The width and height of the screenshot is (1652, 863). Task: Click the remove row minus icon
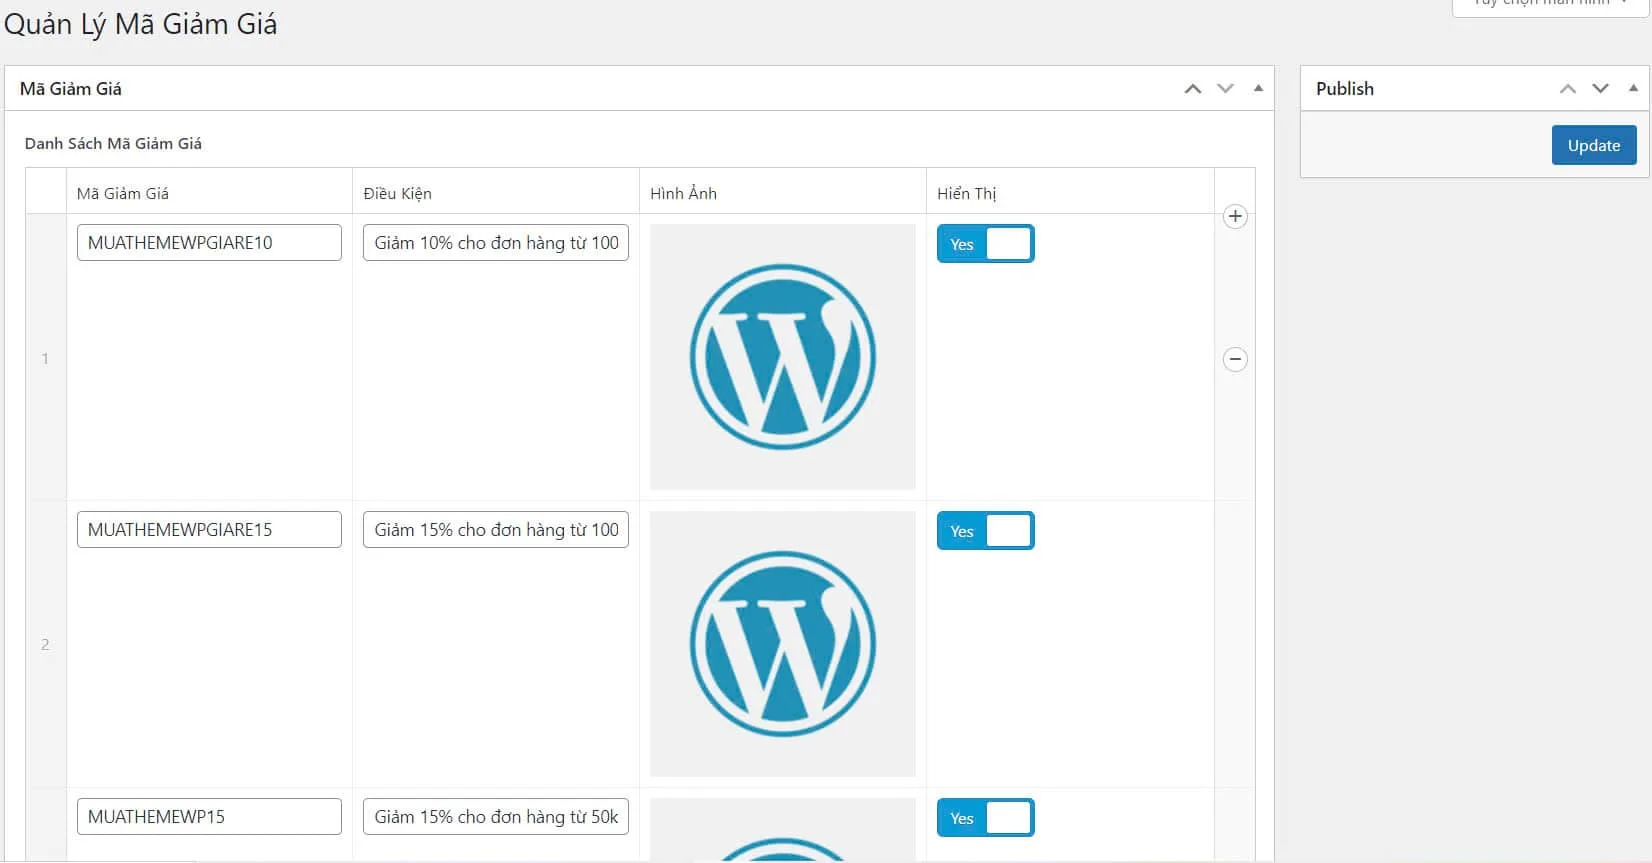coord(1235,360)
